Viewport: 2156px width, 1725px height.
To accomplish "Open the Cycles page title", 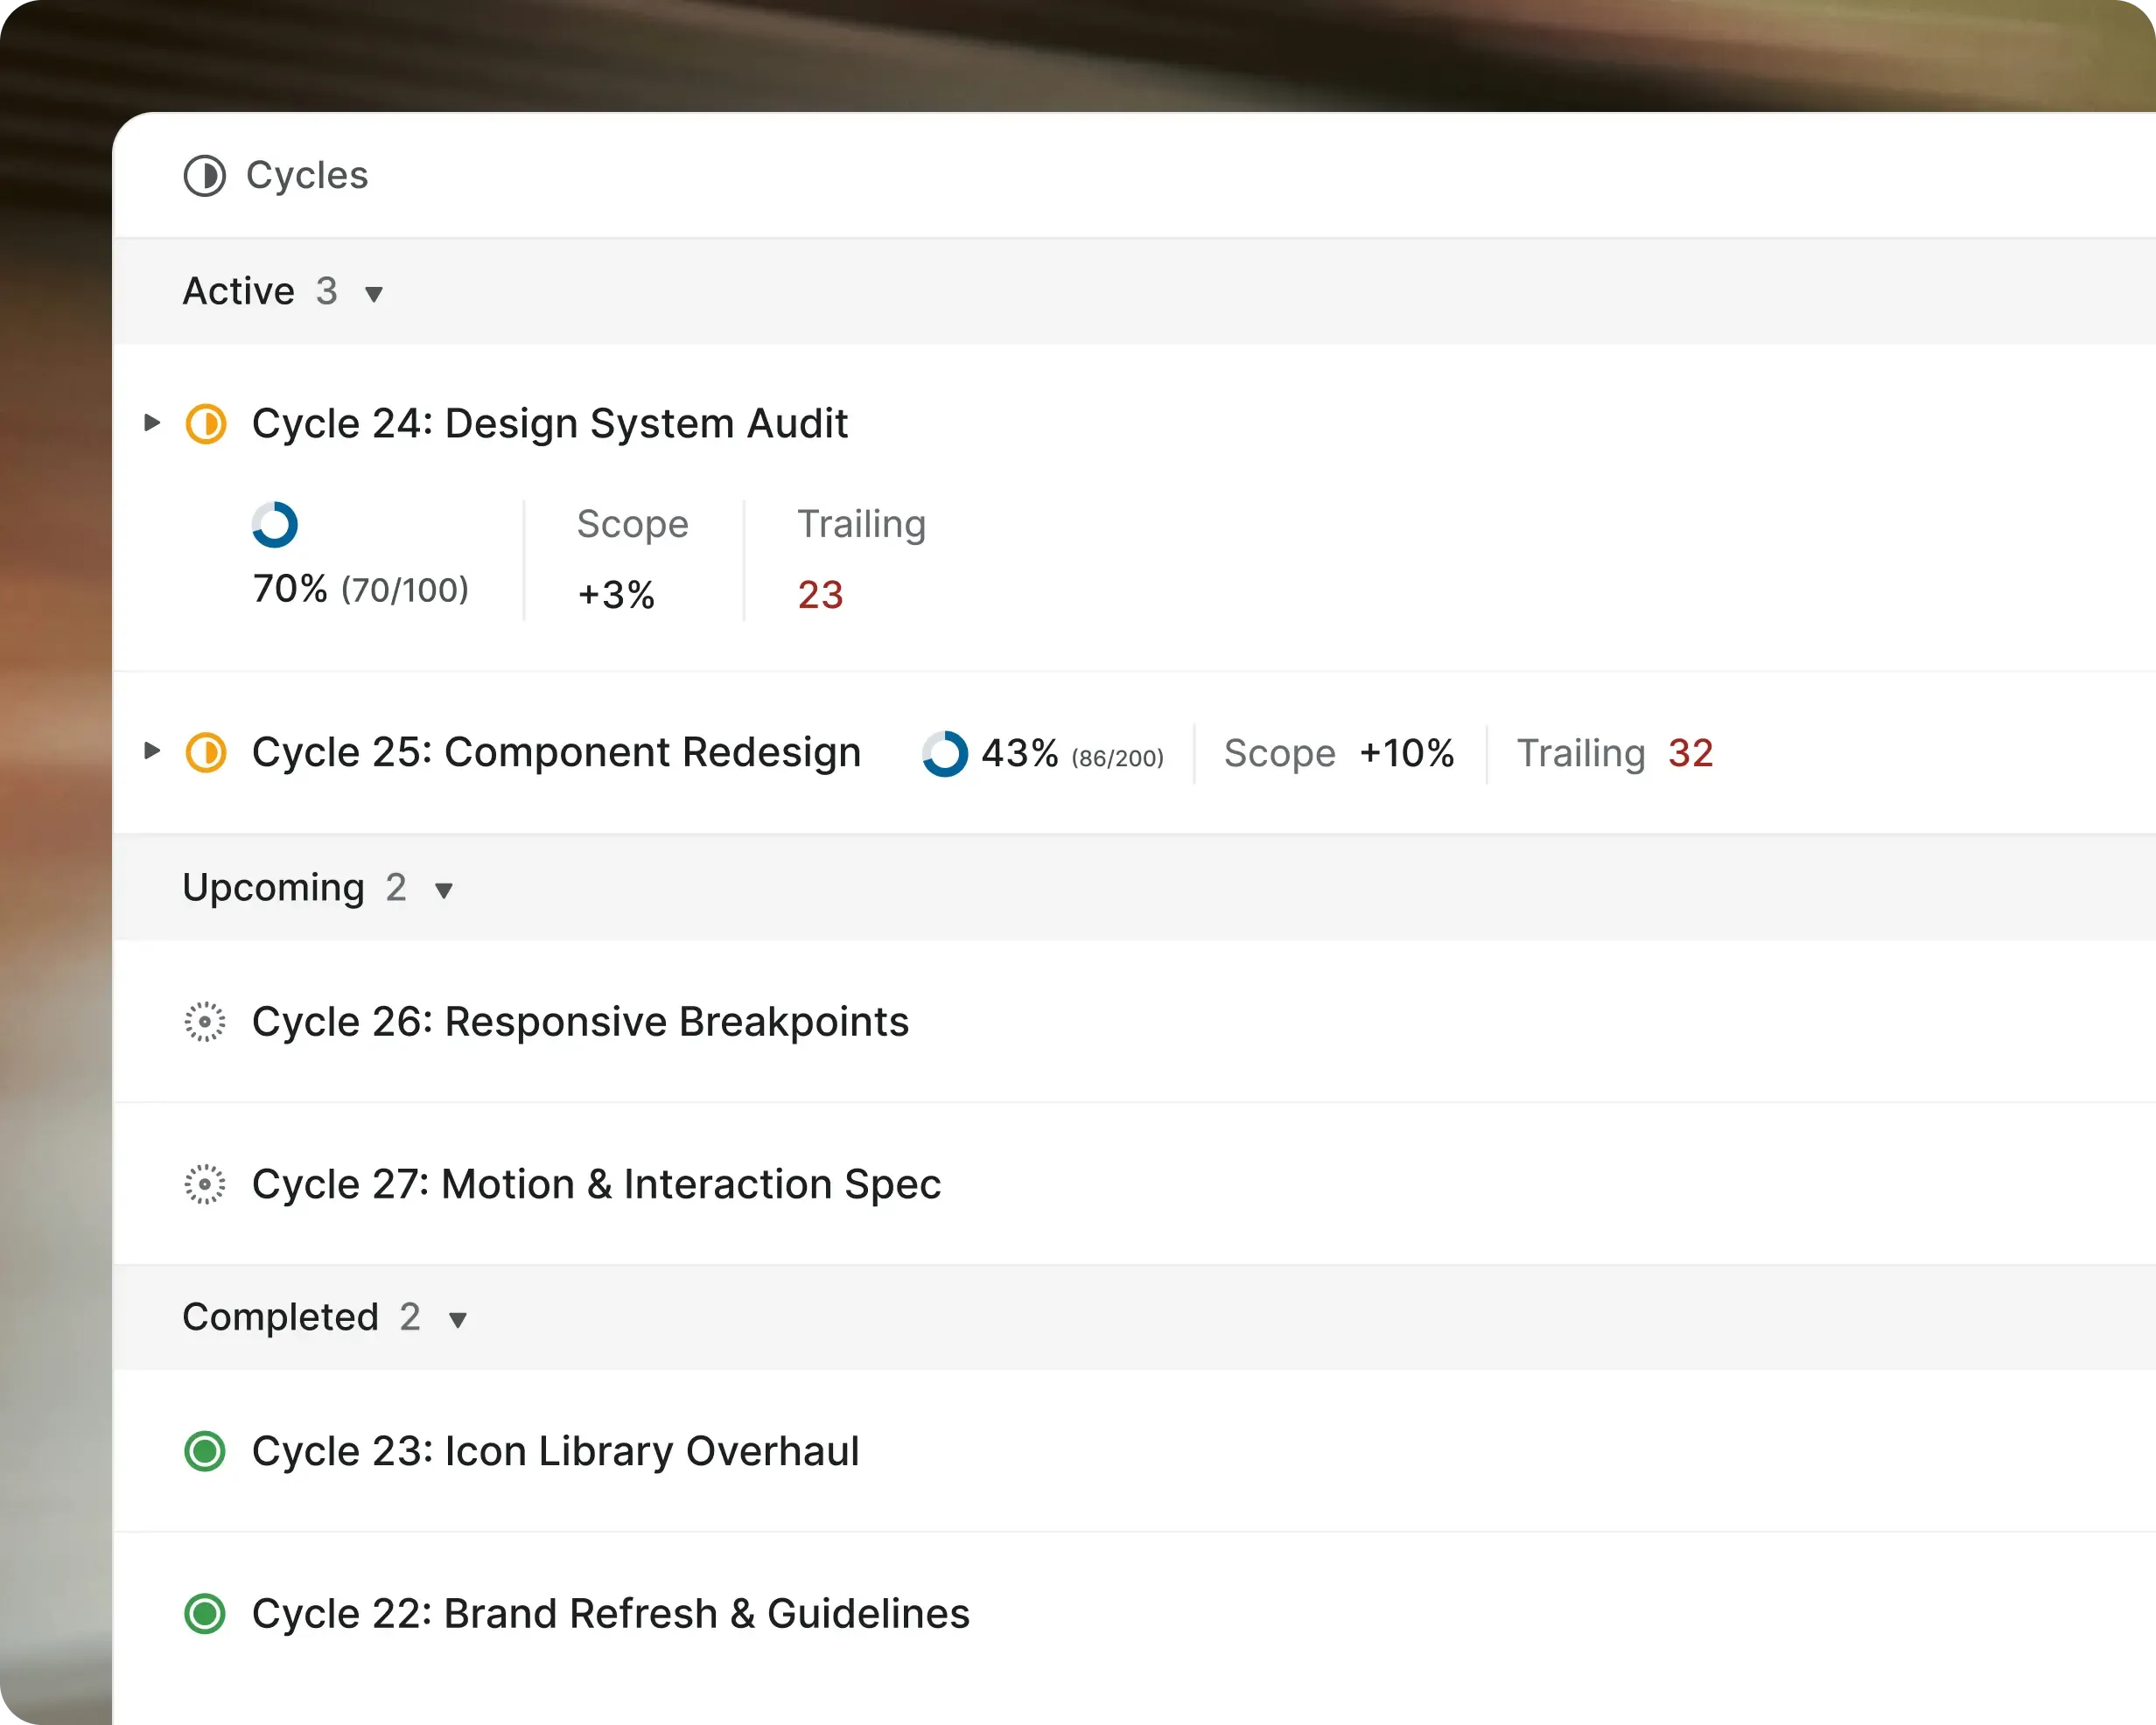I will coord(307,176).
